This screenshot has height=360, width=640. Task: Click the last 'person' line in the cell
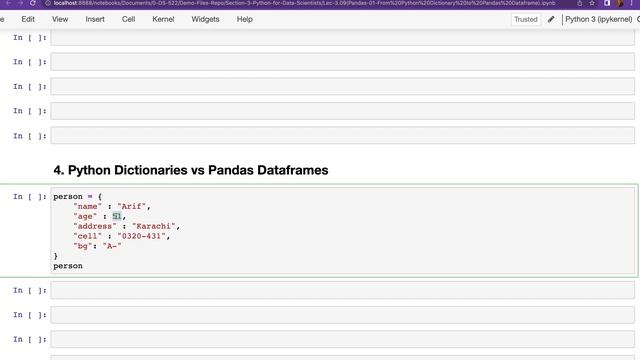68,266
